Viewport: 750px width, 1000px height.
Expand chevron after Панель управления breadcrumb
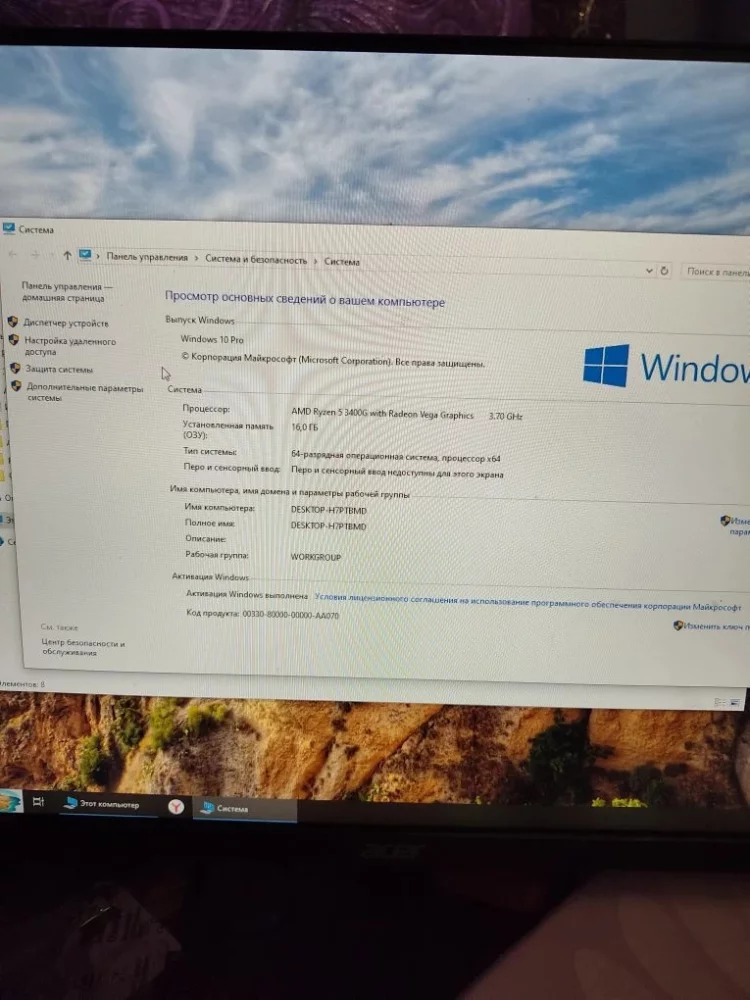[197, 259]
